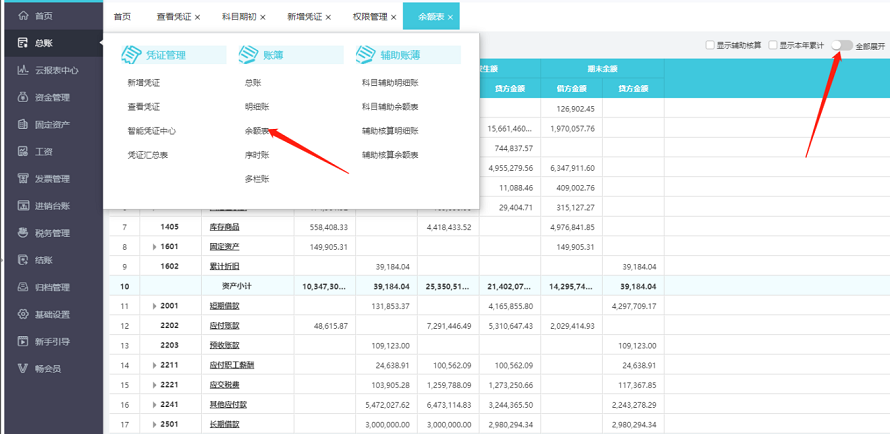The image size is (890, 434).
Task: Click the 固定资产 icon in sidebar
Action: point(23,124)
